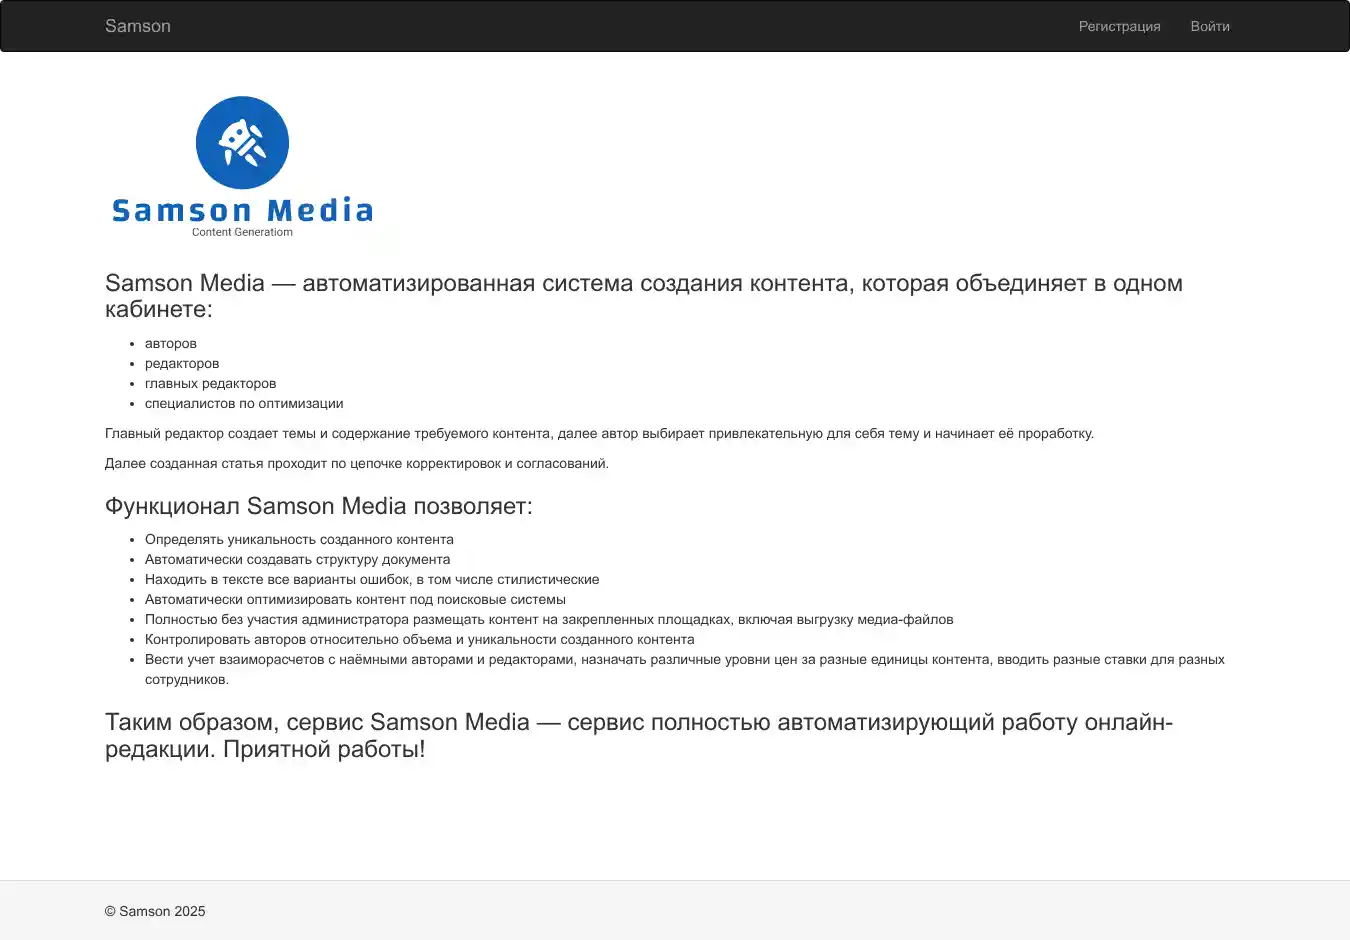Click "специалистов по оптимизации" list item
1350x940 pixels.
(x=244, y=403)
